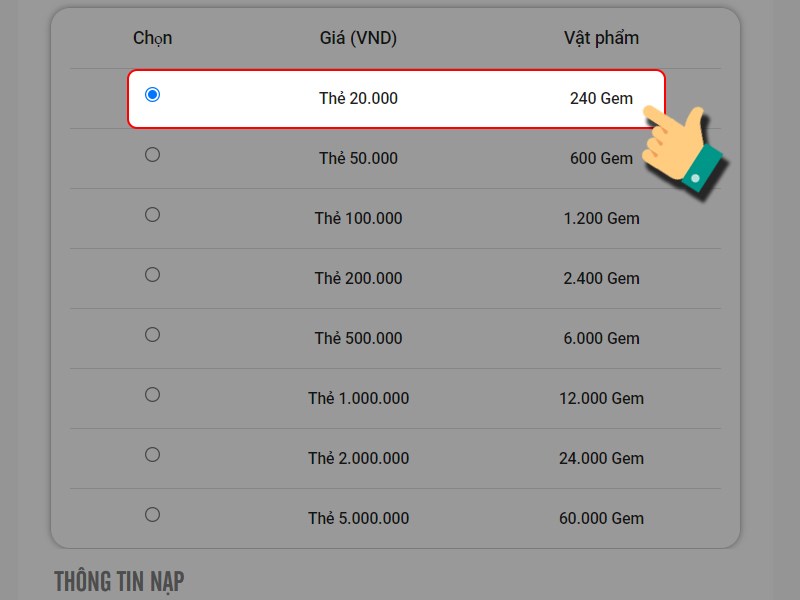The width and height of the screenshot is (800, 600).
Task: Click the Chọn column header
Action: coord(153,38)
